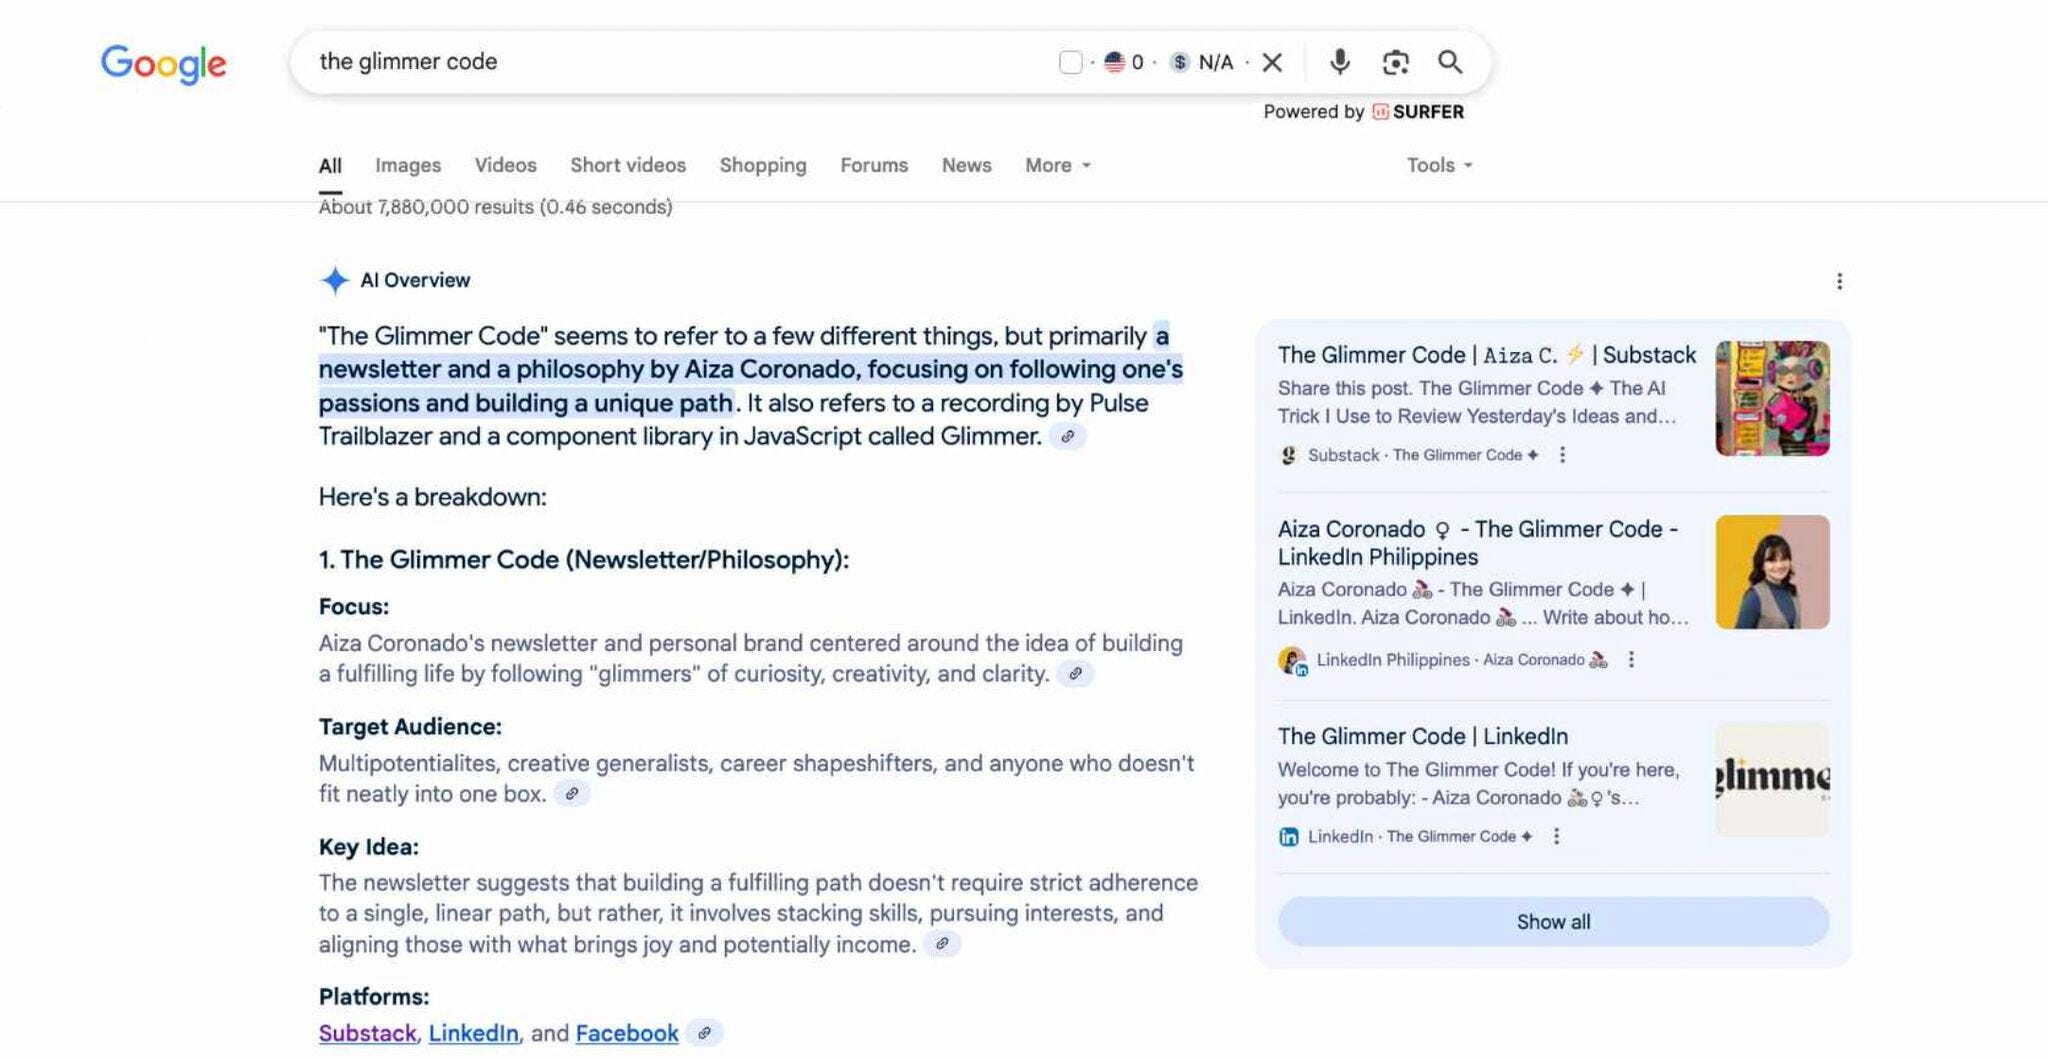The image size is (2048, 1058).
Task: Click the Aiza Coronado portrait thumbnail
Action: [x=1773, y=572]
